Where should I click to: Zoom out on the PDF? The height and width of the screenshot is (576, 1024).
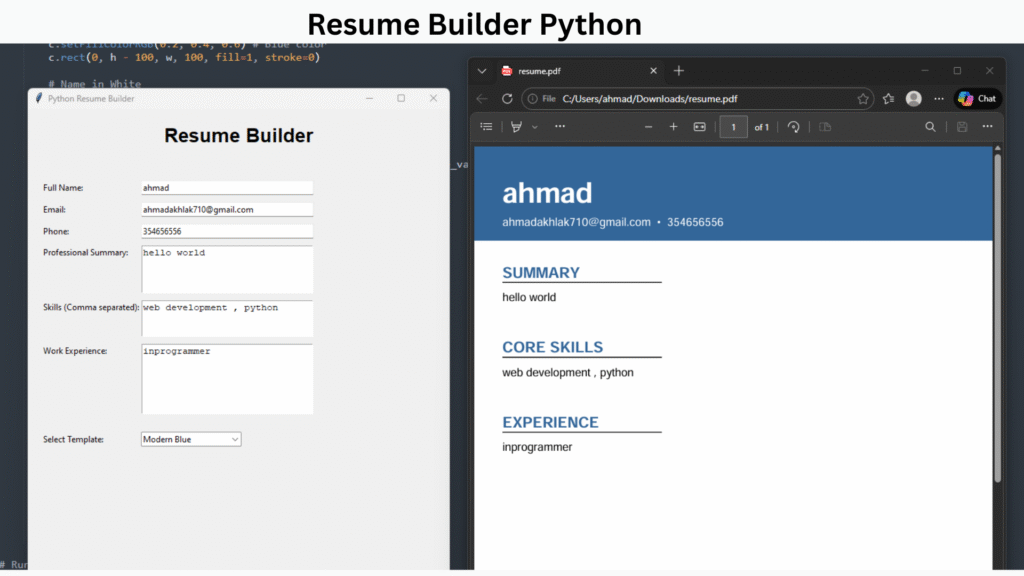point(648,127)
